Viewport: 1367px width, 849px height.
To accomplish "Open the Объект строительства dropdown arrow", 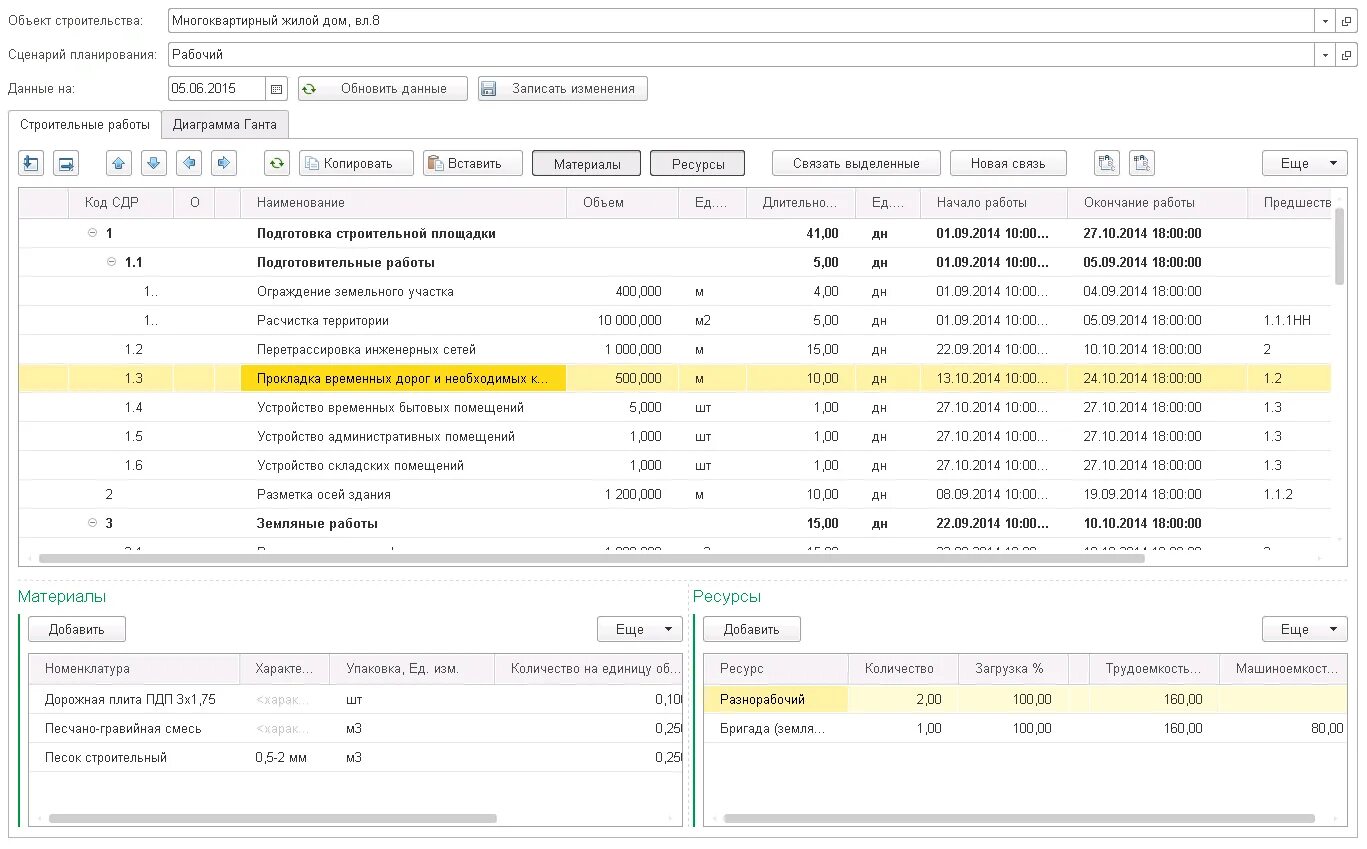I will pyautogui.click(x=1326, y=21).
